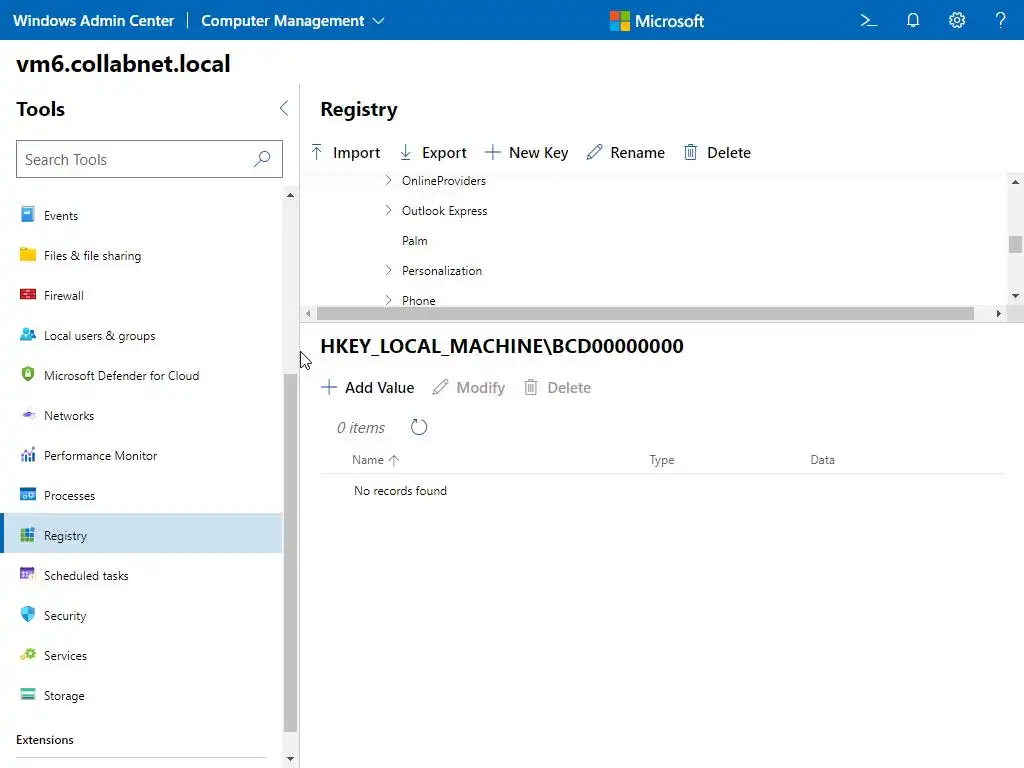Select the Outlook Express key label
Image resolution: width=1024 pixels, height=768 pixels.
[x=445, y=210]
